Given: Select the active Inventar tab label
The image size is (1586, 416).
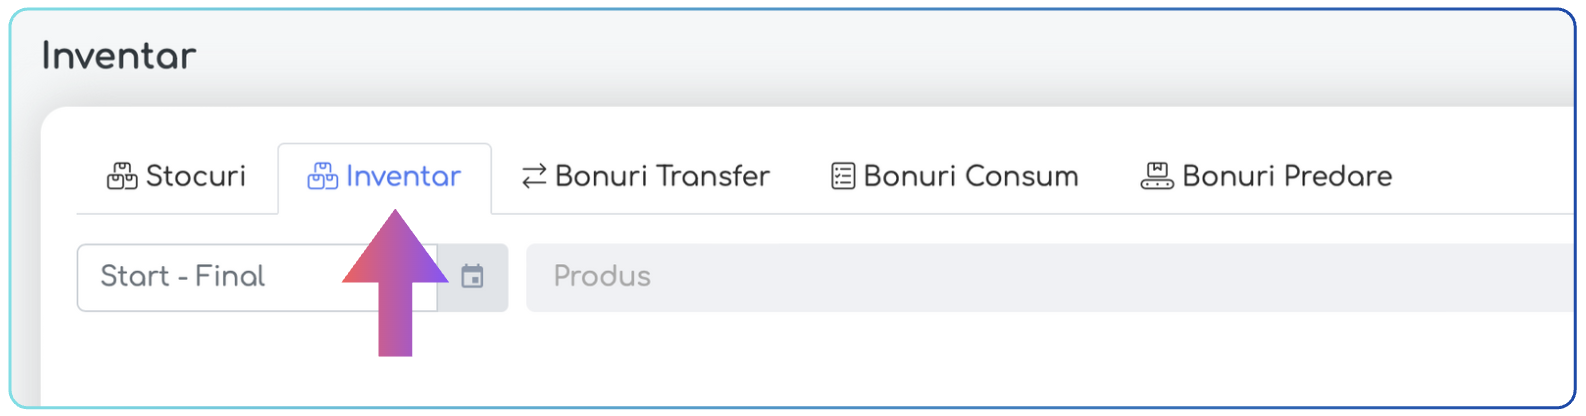Looking at the screenshot, I should pos(403,177).
